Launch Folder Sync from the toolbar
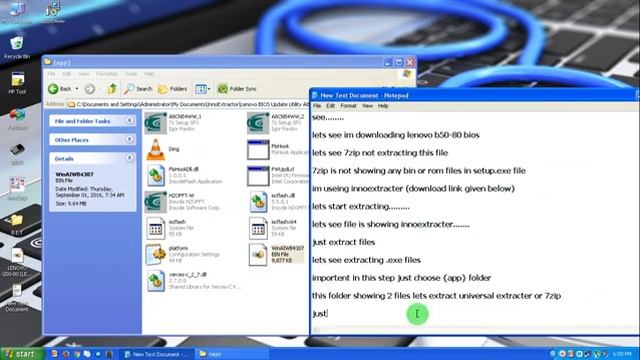Screen dimensions: 640x360 tap(237, 89)
